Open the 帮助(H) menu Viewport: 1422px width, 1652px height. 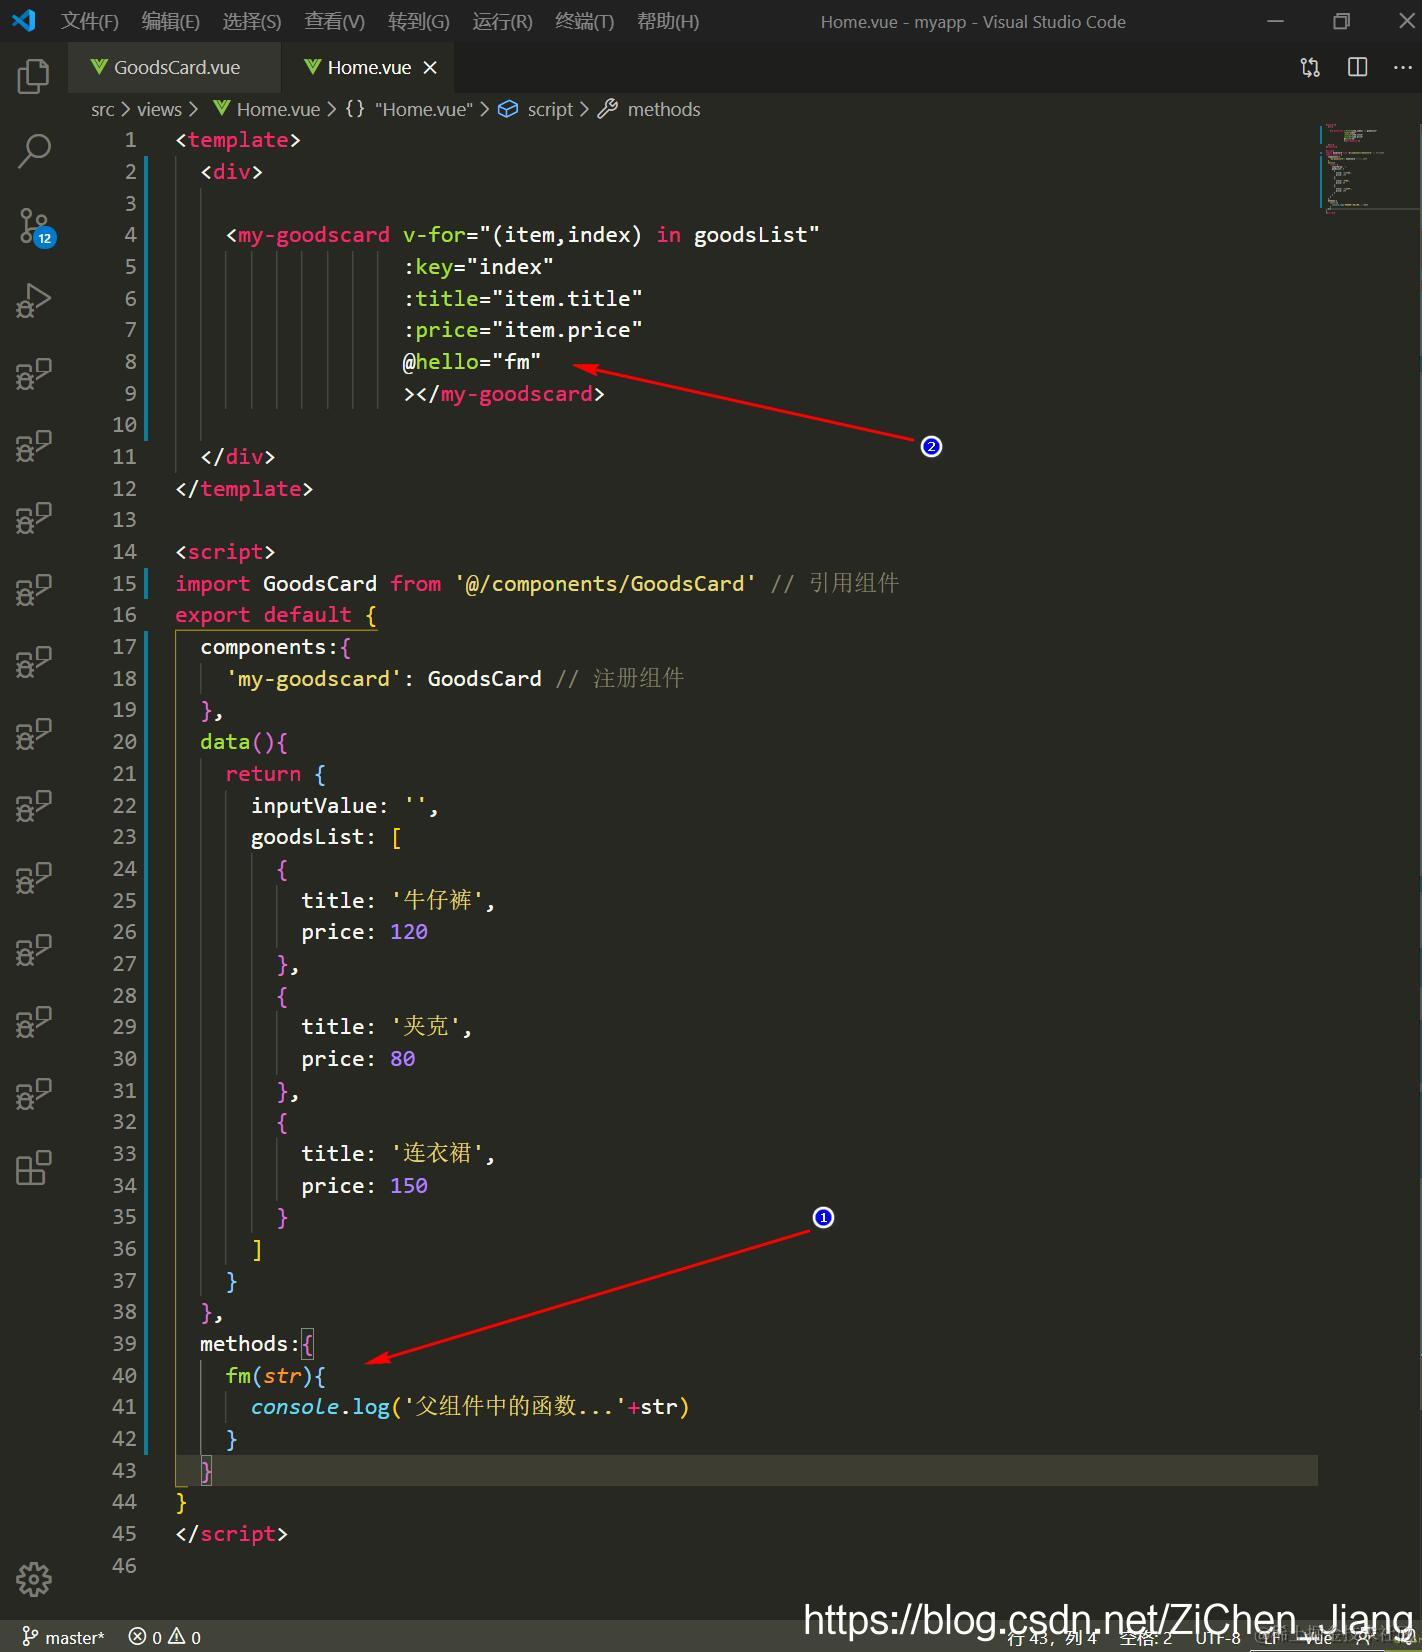click(x=668, y=21)
